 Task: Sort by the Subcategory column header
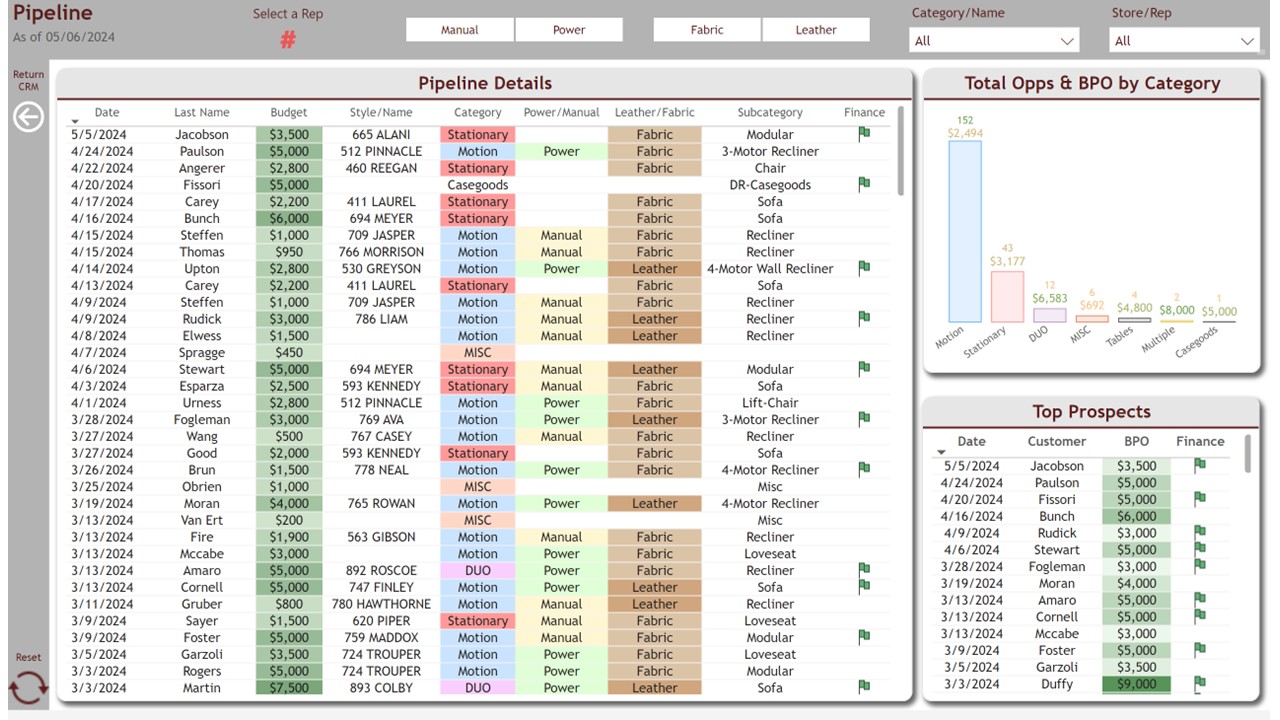click(x=770, y=113)
